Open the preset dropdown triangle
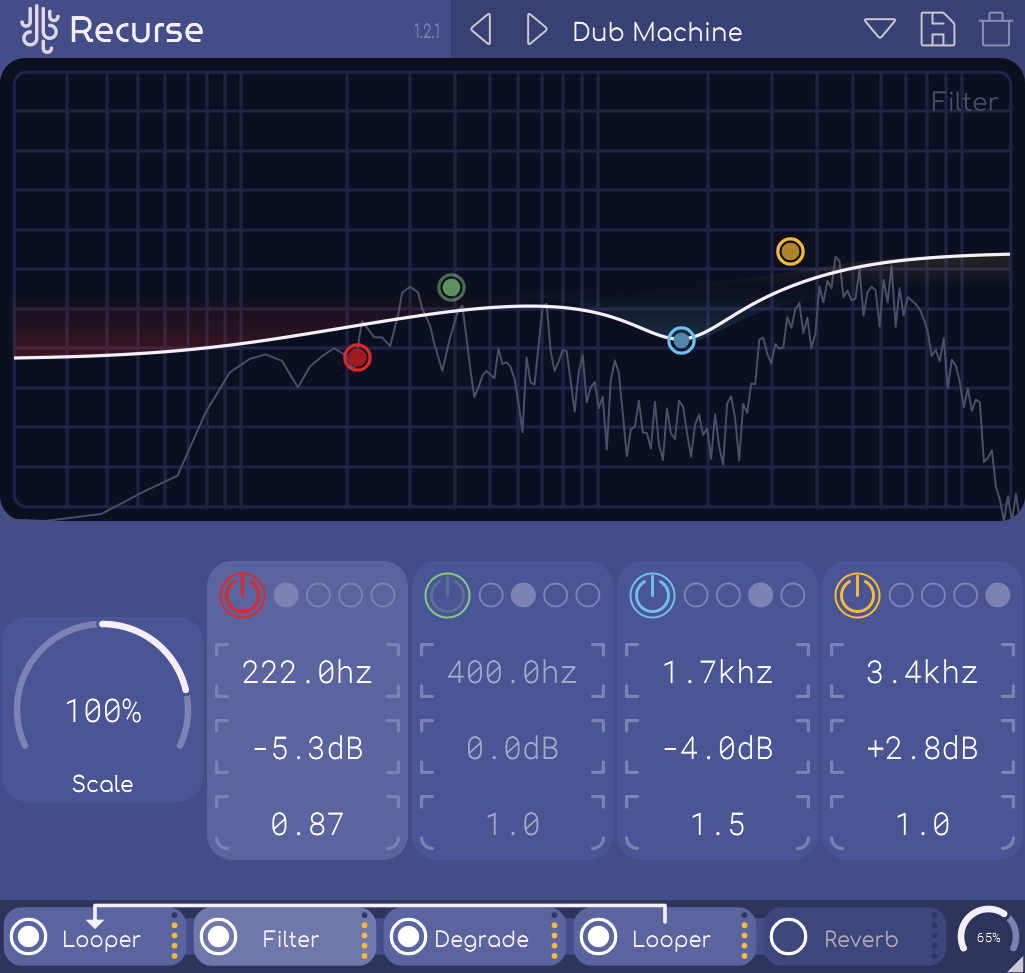This screenshot has width=1025, height=973. click(x=879, y=28)
